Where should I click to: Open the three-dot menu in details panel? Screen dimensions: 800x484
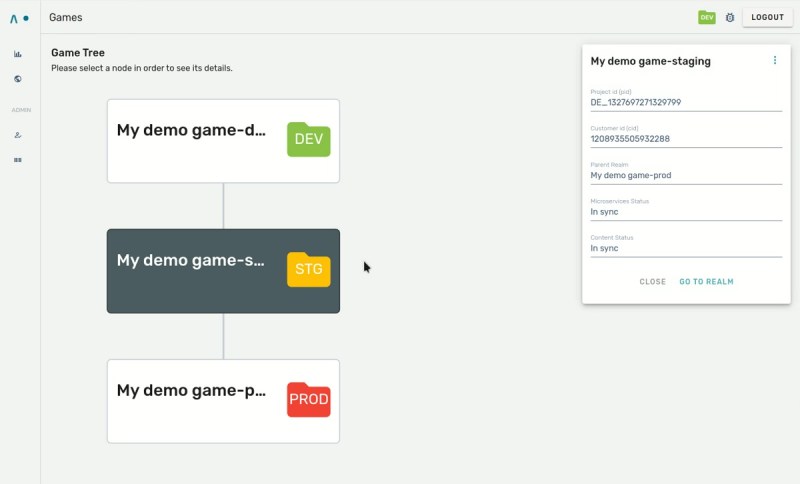click(774, 60)
